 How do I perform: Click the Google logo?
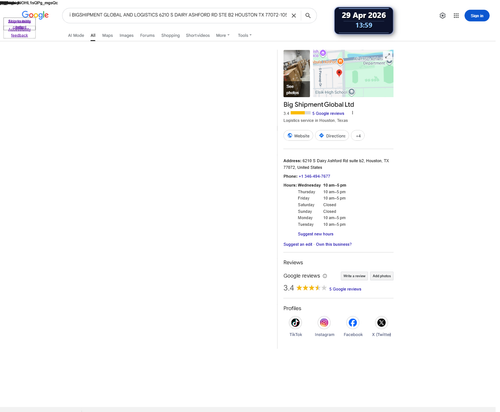35,15
